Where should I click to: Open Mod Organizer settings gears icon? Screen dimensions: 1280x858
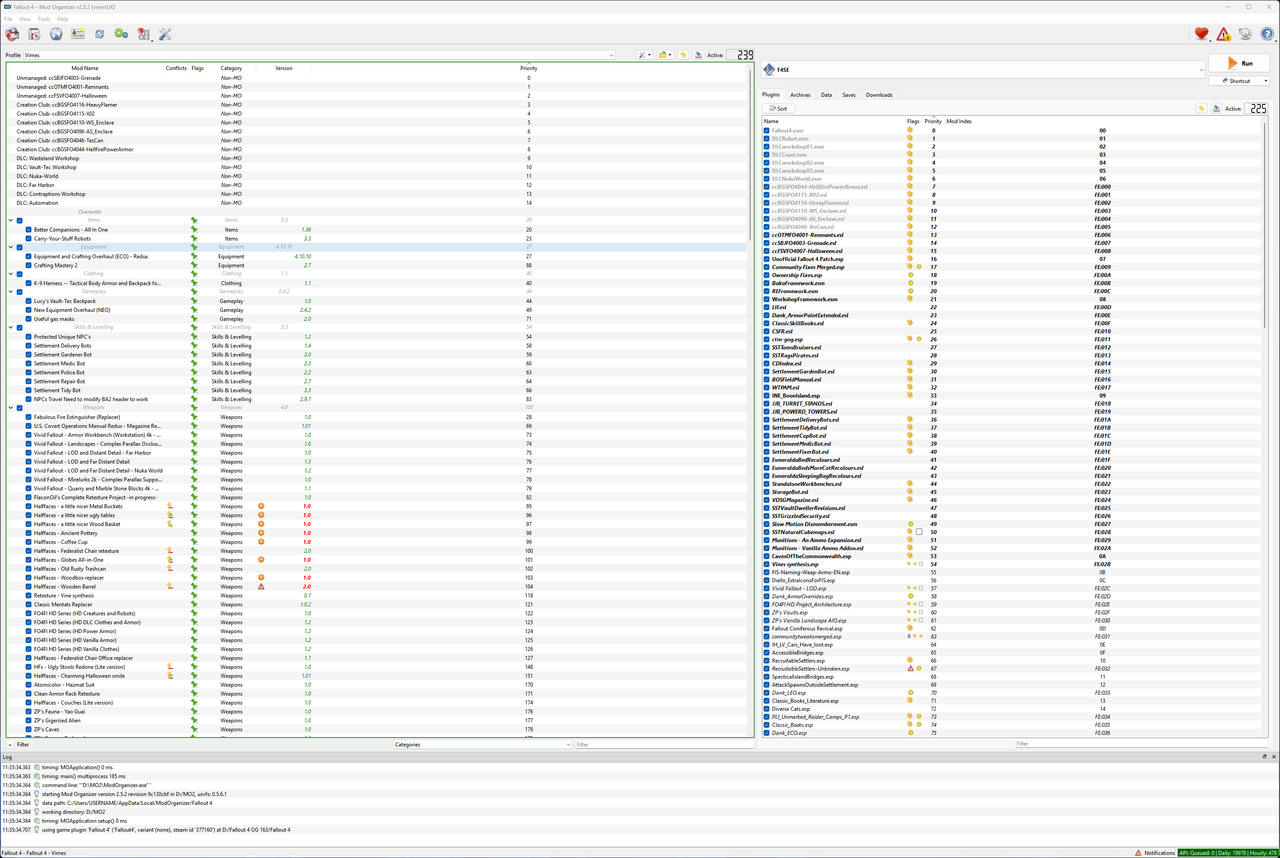click(x=121, y=33)
